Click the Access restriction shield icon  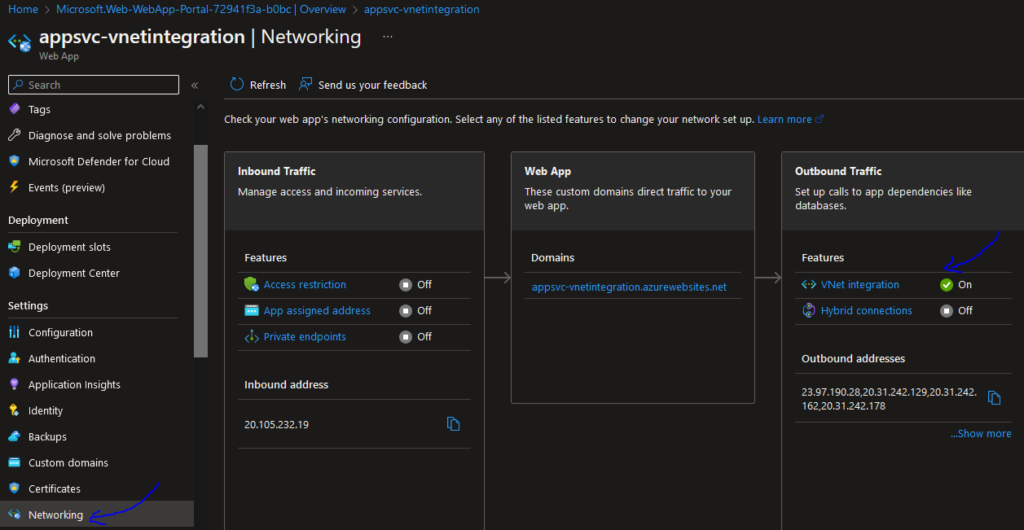point(251,285)
